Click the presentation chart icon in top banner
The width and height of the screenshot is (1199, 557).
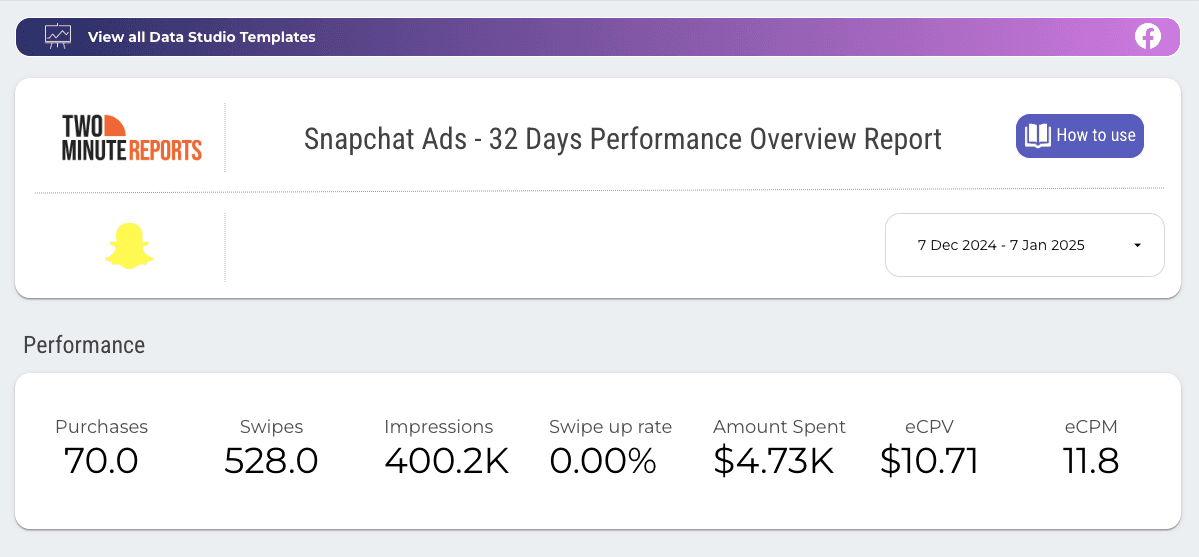click(x=58, y=36)
